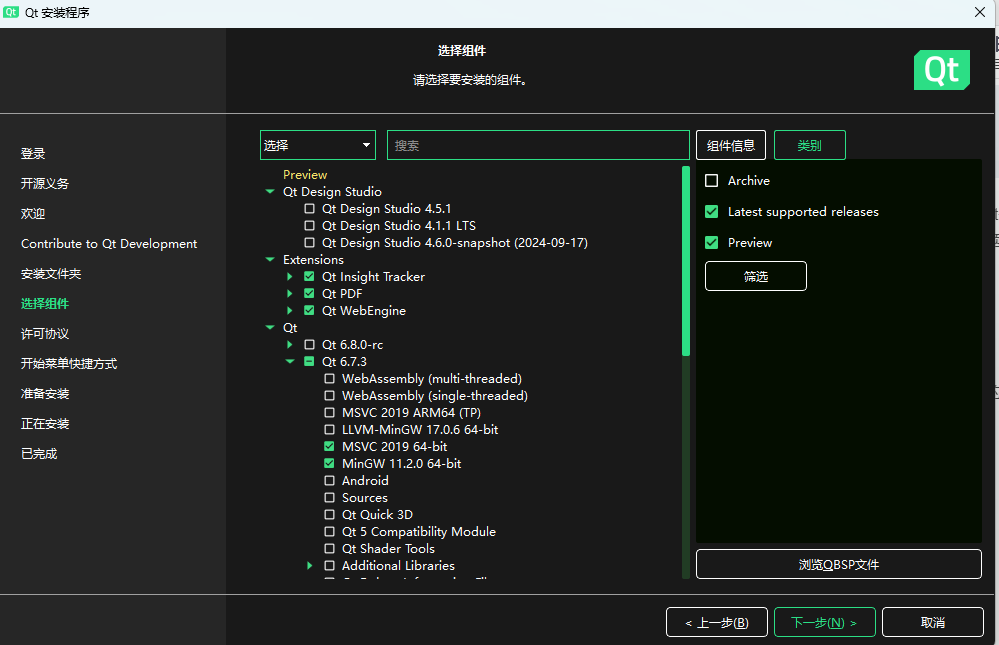Check Additional Libraries
The height and width of the screenshot is (645, 999).
pyautogui.click(x=329, y=565)
